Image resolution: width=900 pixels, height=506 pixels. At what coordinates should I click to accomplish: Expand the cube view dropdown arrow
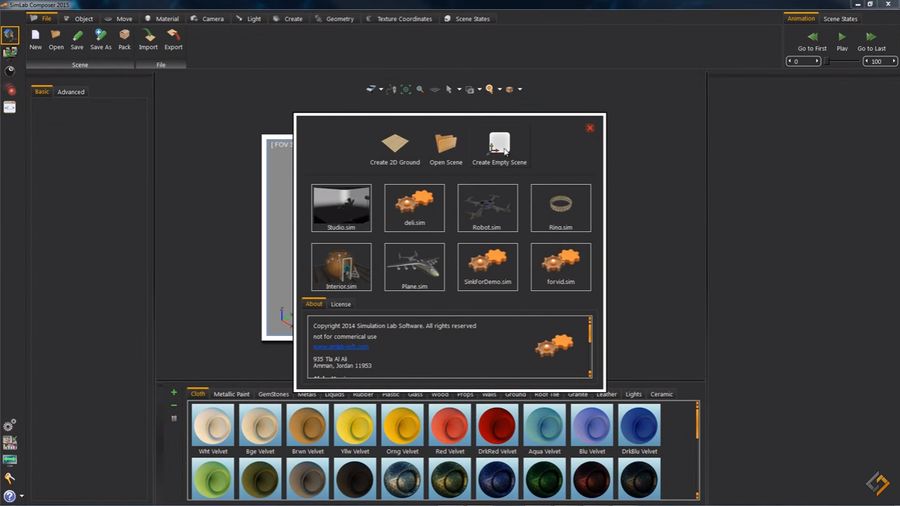click(520, 89)
